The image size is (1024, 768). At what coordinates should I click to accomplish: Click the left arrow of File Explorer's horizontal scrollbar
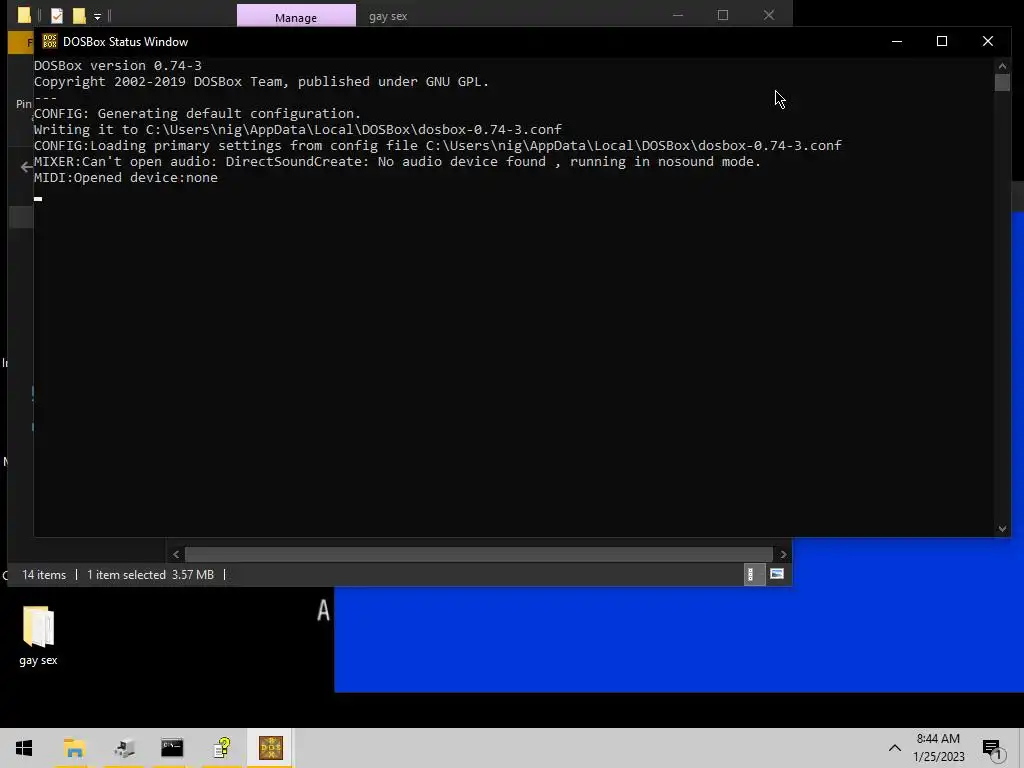pos(176,554)
